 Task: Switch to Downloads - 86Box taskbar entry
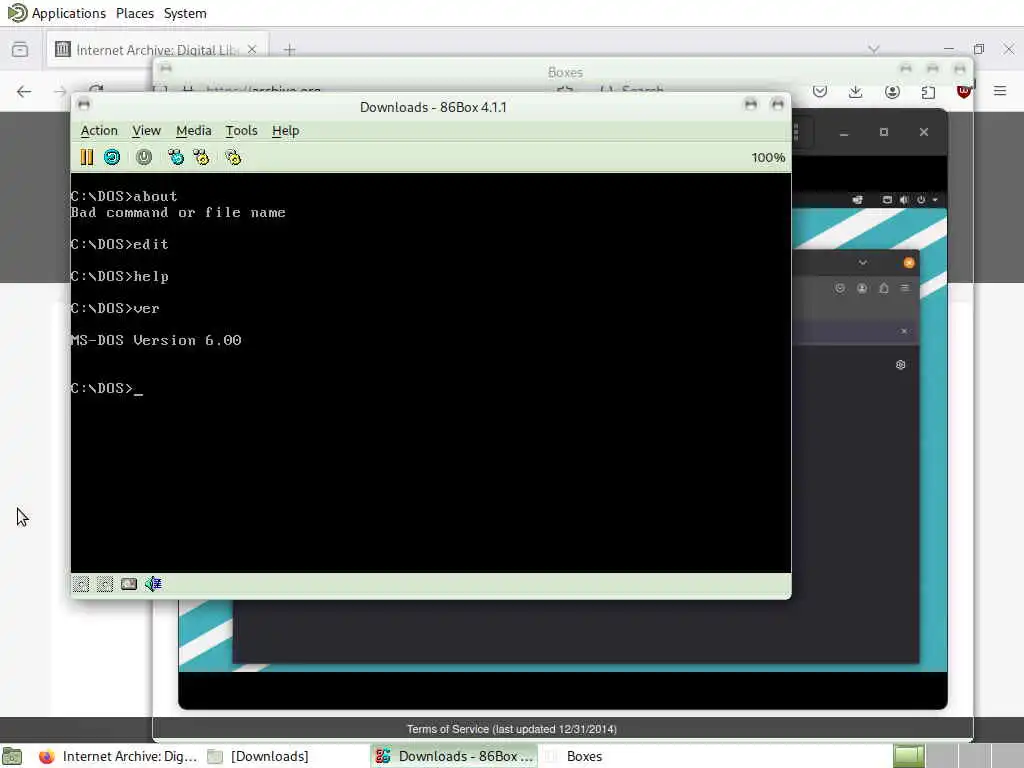point(455,756)
